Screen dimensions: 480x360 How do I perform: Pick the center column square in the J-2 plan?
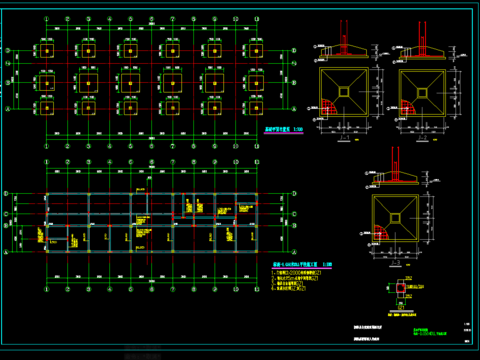(422, 93)
